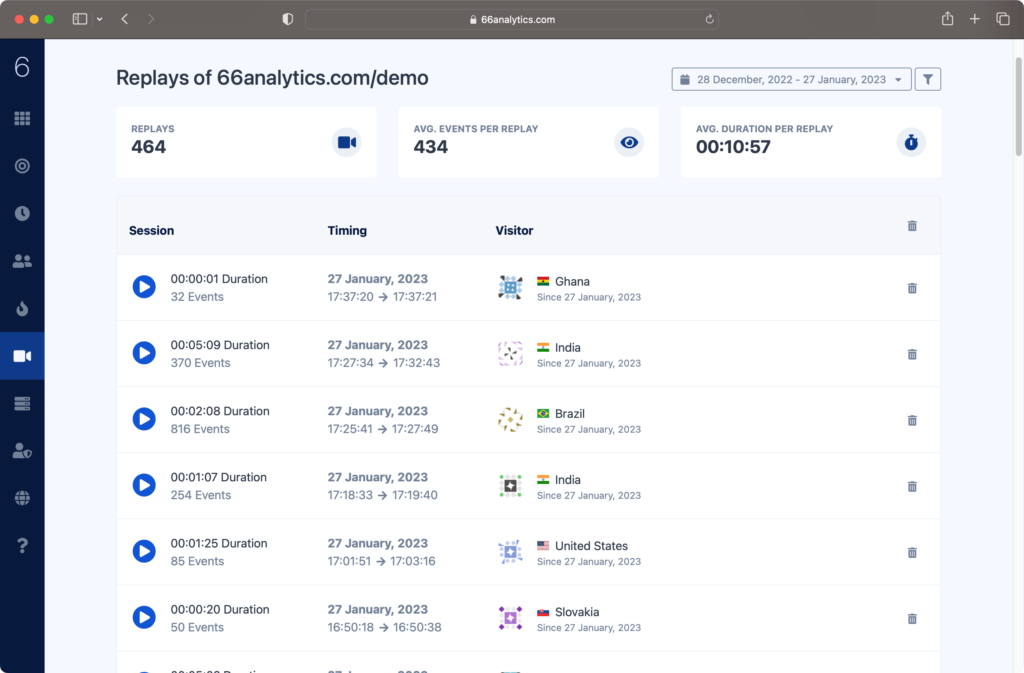Open the Slovakia visitor link
The width and height of the screenshot is (1024, 673).
(x=577, y=612)
